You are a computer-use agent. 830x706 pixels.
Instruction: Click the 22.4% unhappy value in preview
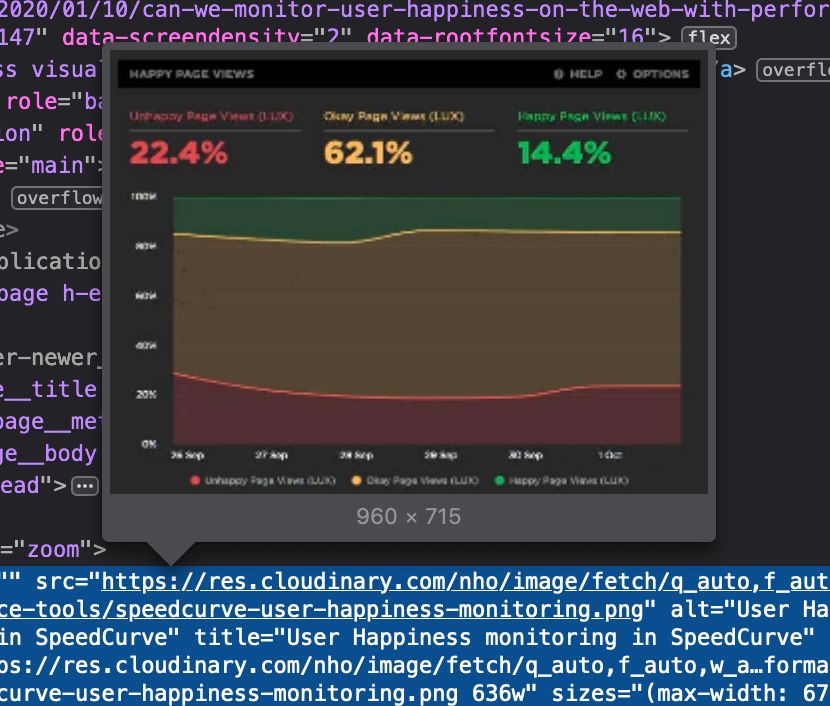coord(179,152)
